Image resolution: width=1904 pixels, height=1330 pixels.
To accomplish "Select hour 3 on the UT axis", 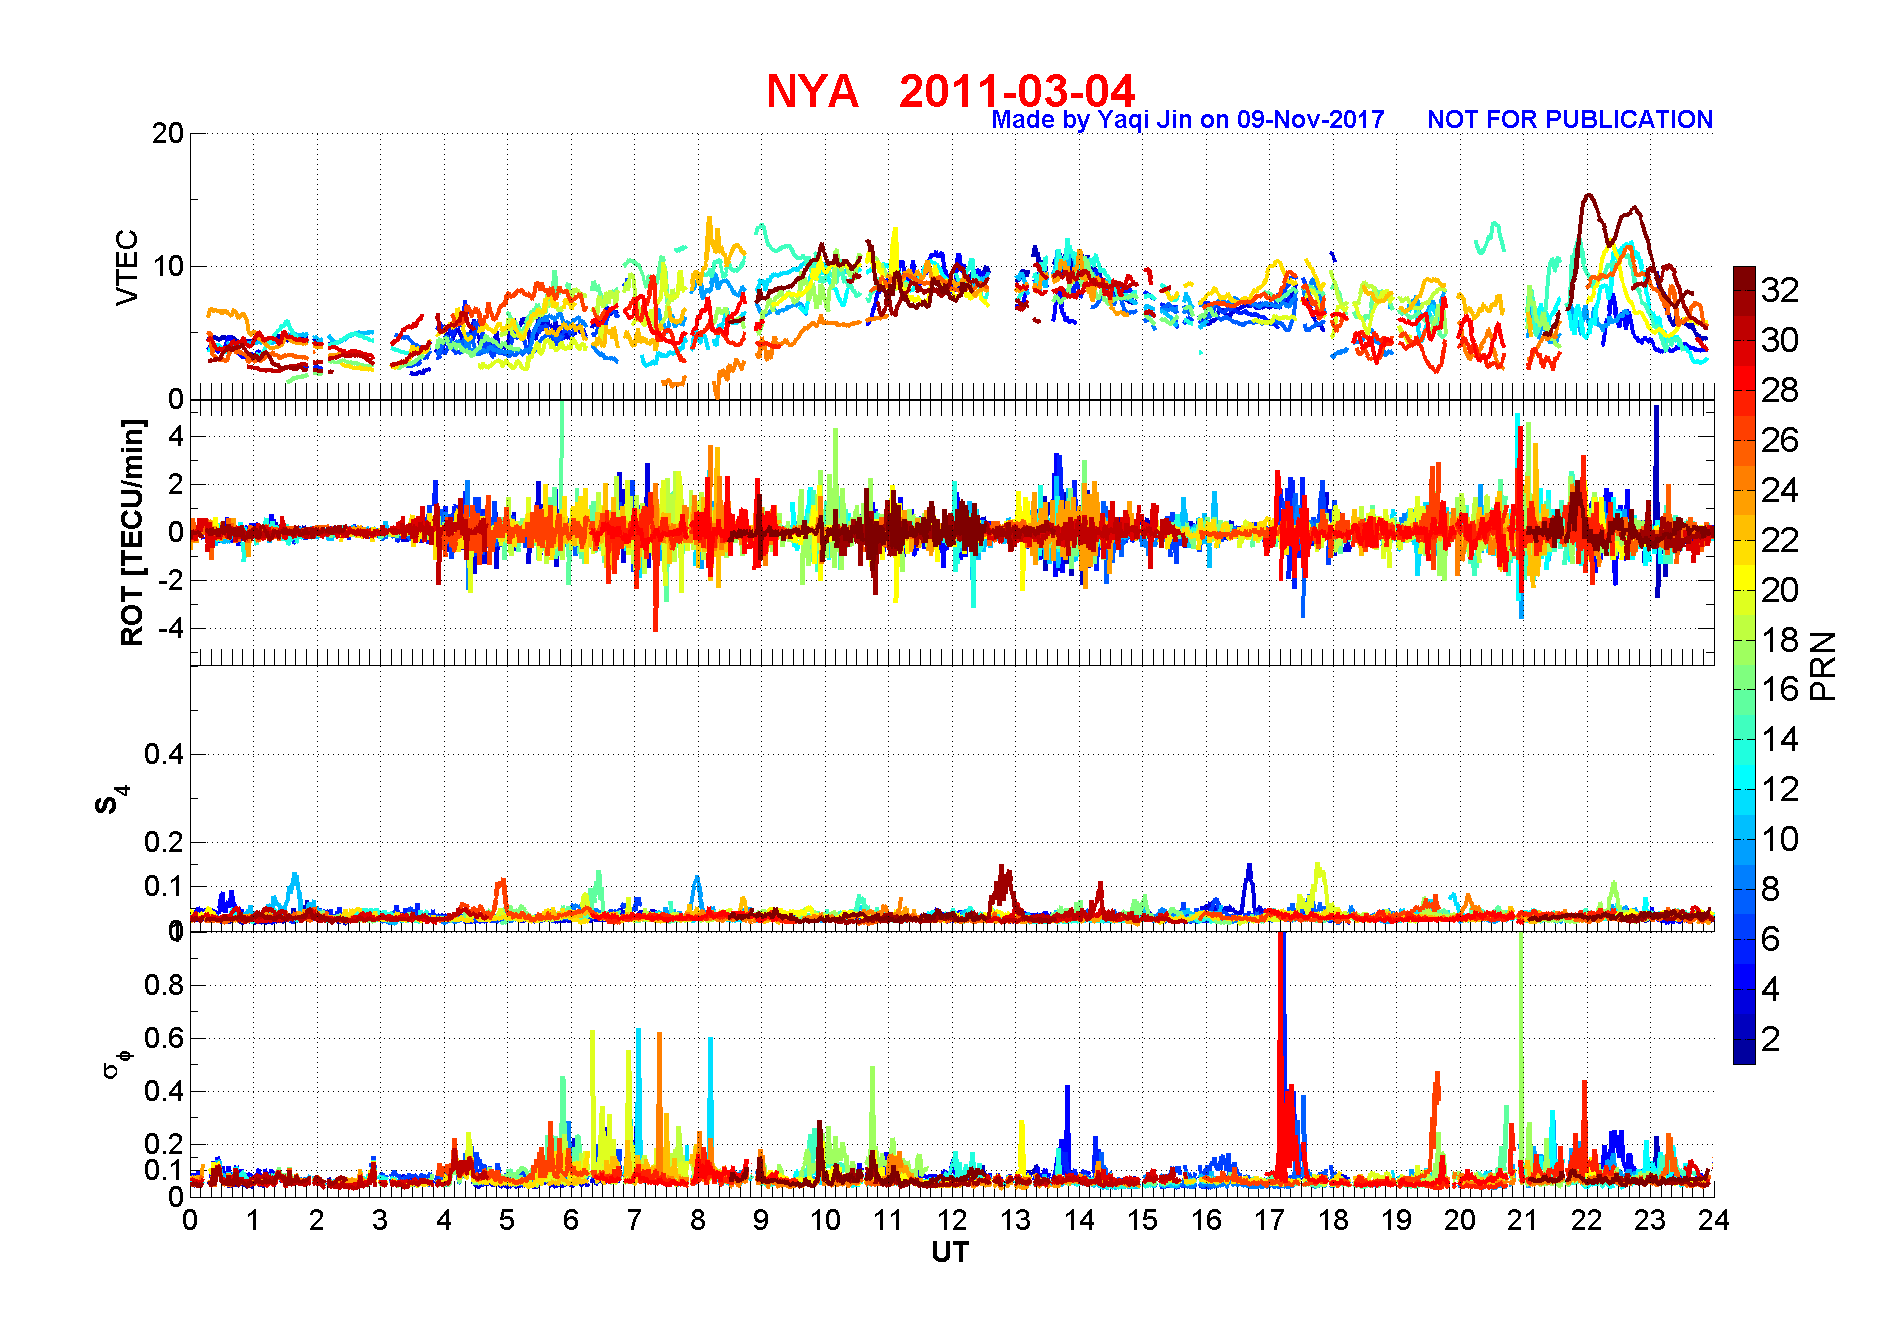I will click(x=380, y=1220).
